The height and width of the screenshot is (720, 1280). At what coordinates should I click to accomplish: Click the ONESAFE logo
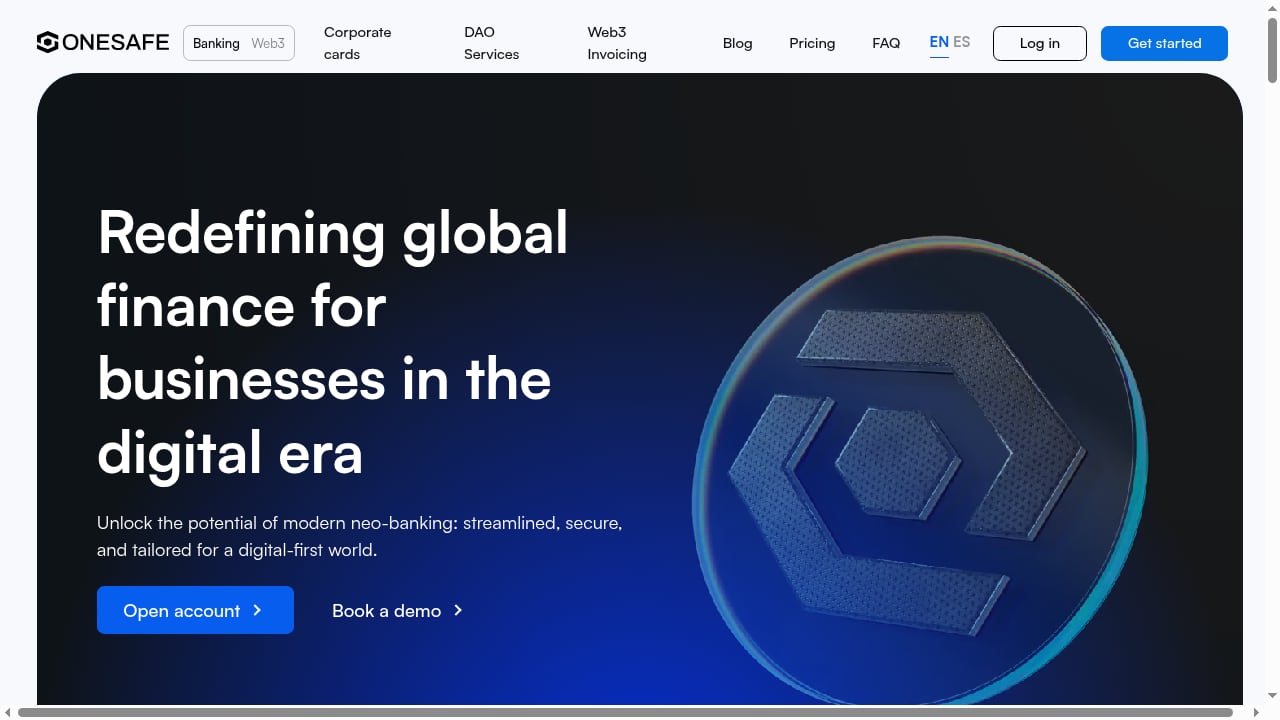coord(103,43)
